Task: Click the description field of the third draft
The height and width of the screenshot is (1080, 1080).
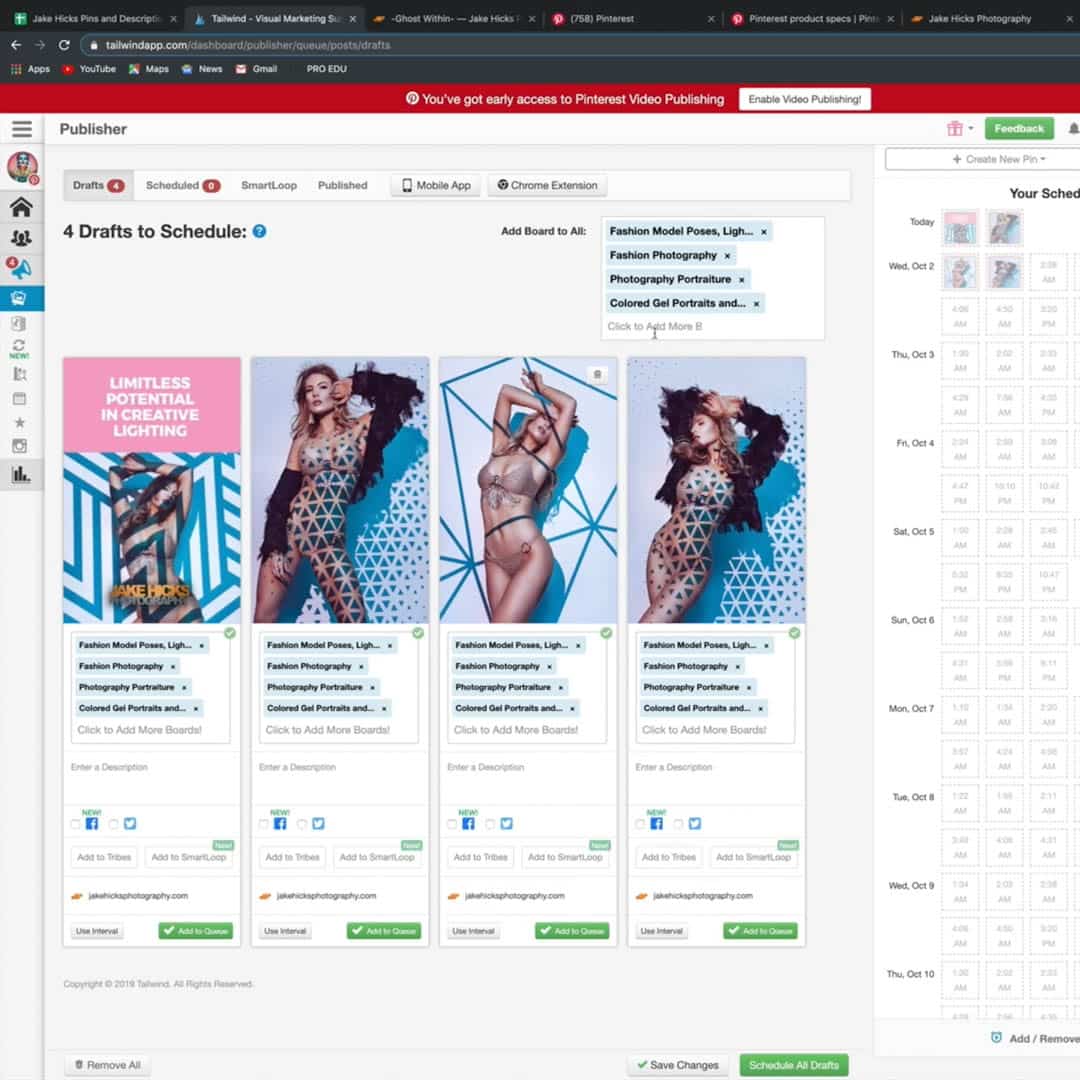Action: click(528, 779)
